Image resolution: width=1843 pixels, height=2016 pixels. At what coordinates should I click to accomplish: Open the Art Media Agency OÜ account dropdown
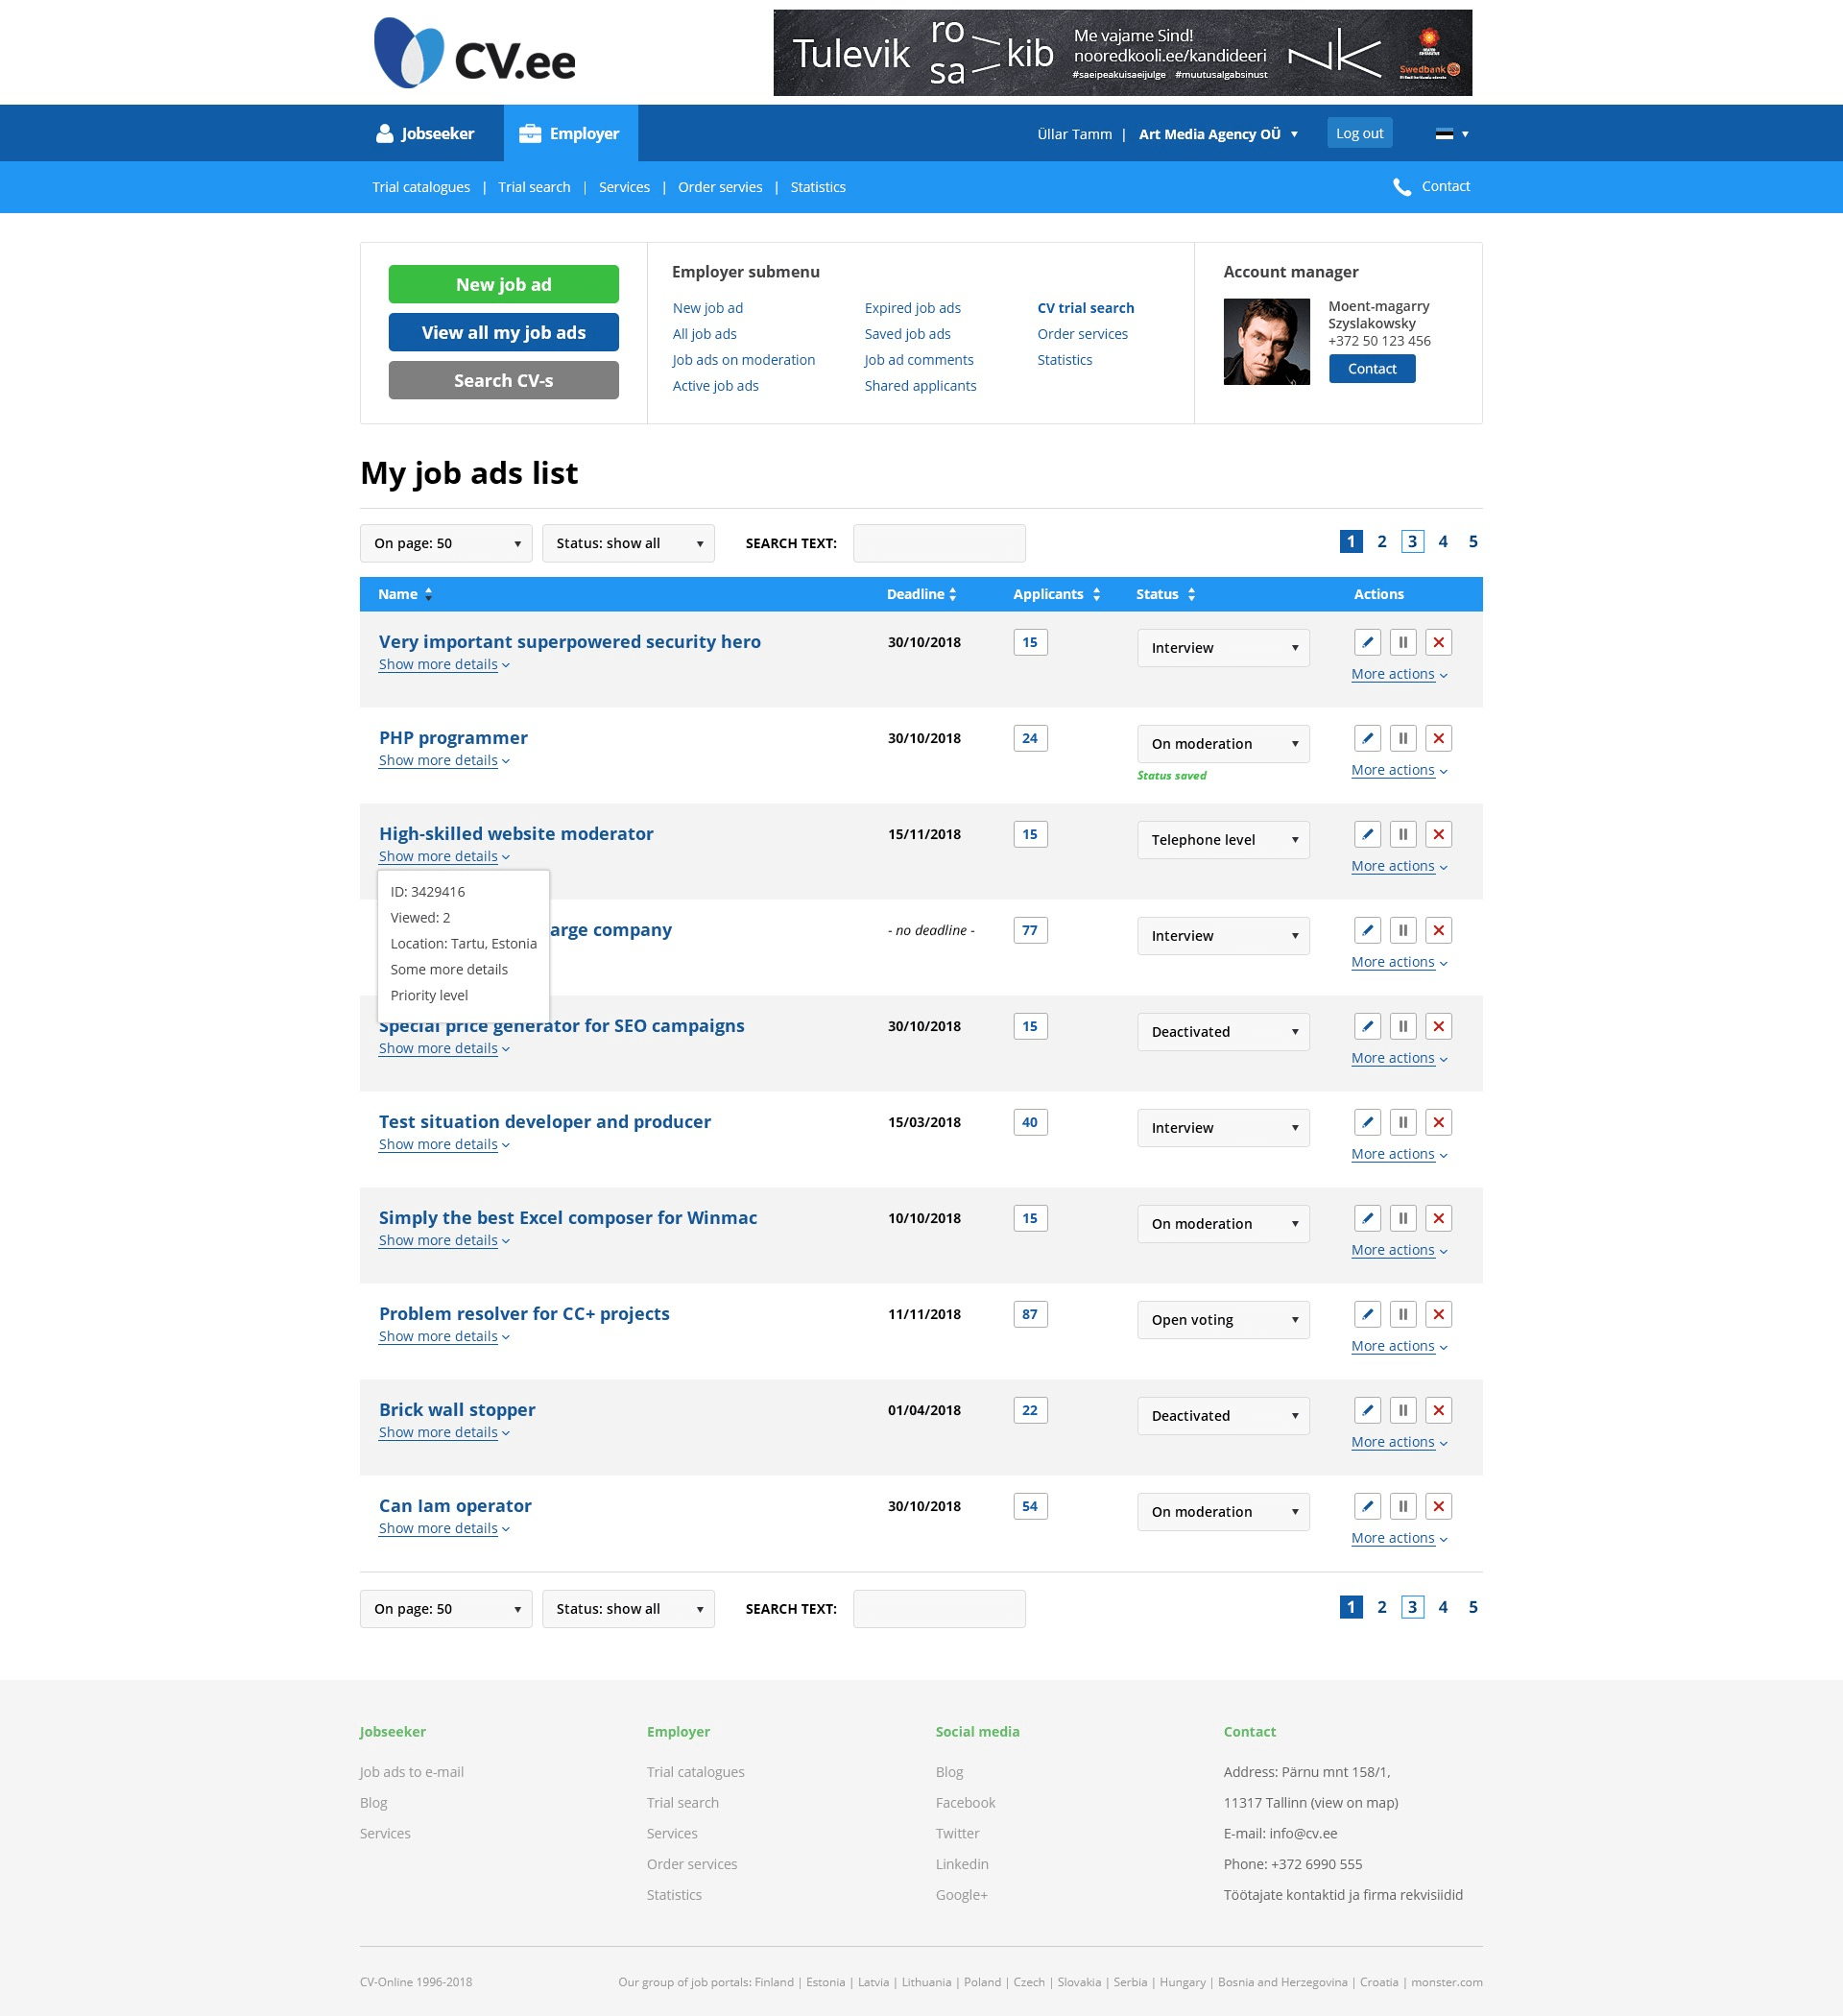tap(1217, 134)
